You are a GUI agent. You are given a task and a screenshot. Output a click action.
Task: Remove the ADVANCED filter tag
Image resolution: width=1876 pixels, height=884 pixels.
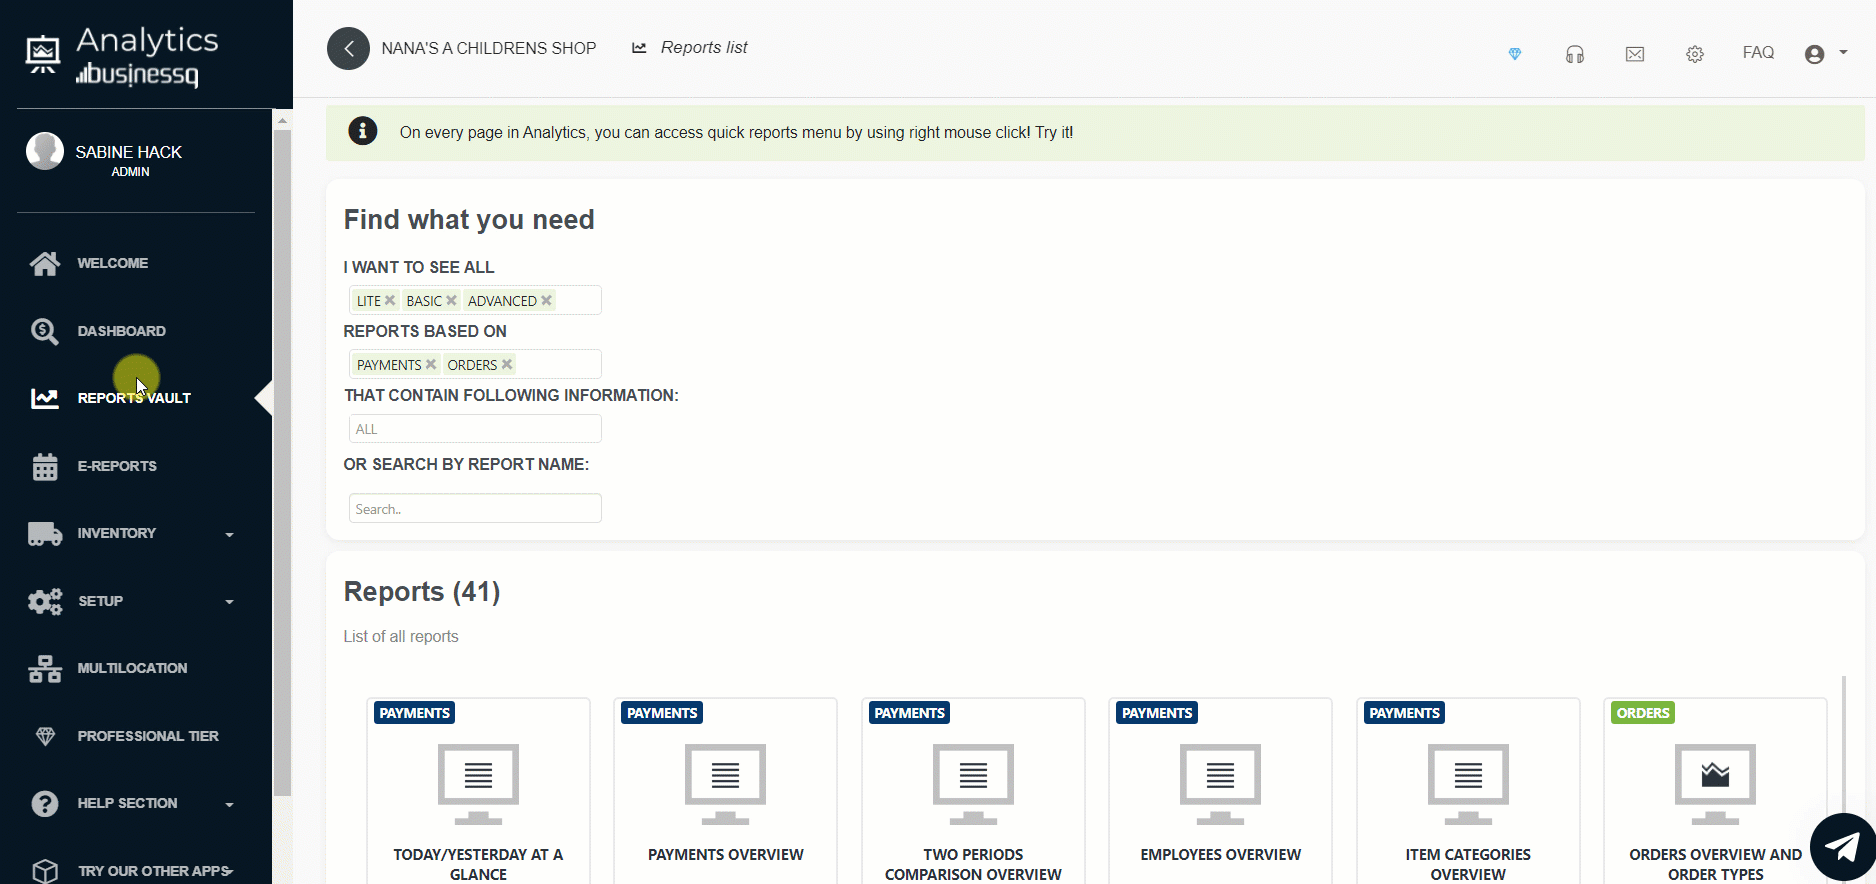point(546,301)
